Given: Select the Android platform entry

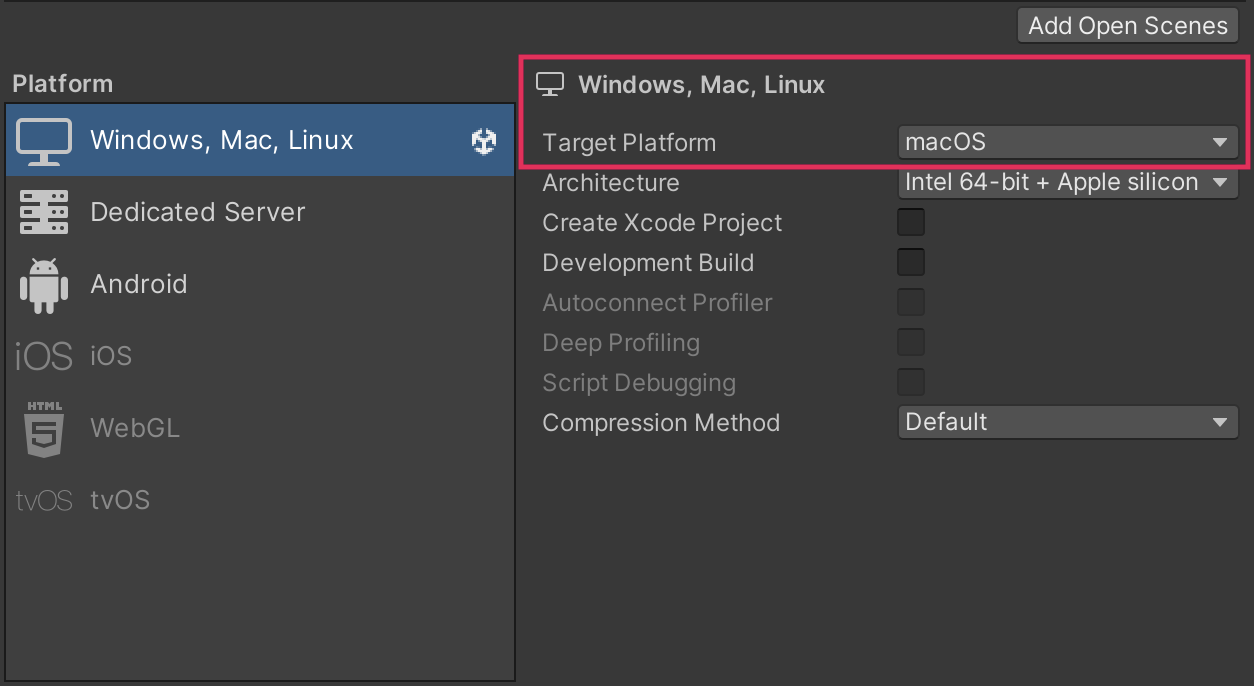Looking at the screenshot, I should point(139,284).
